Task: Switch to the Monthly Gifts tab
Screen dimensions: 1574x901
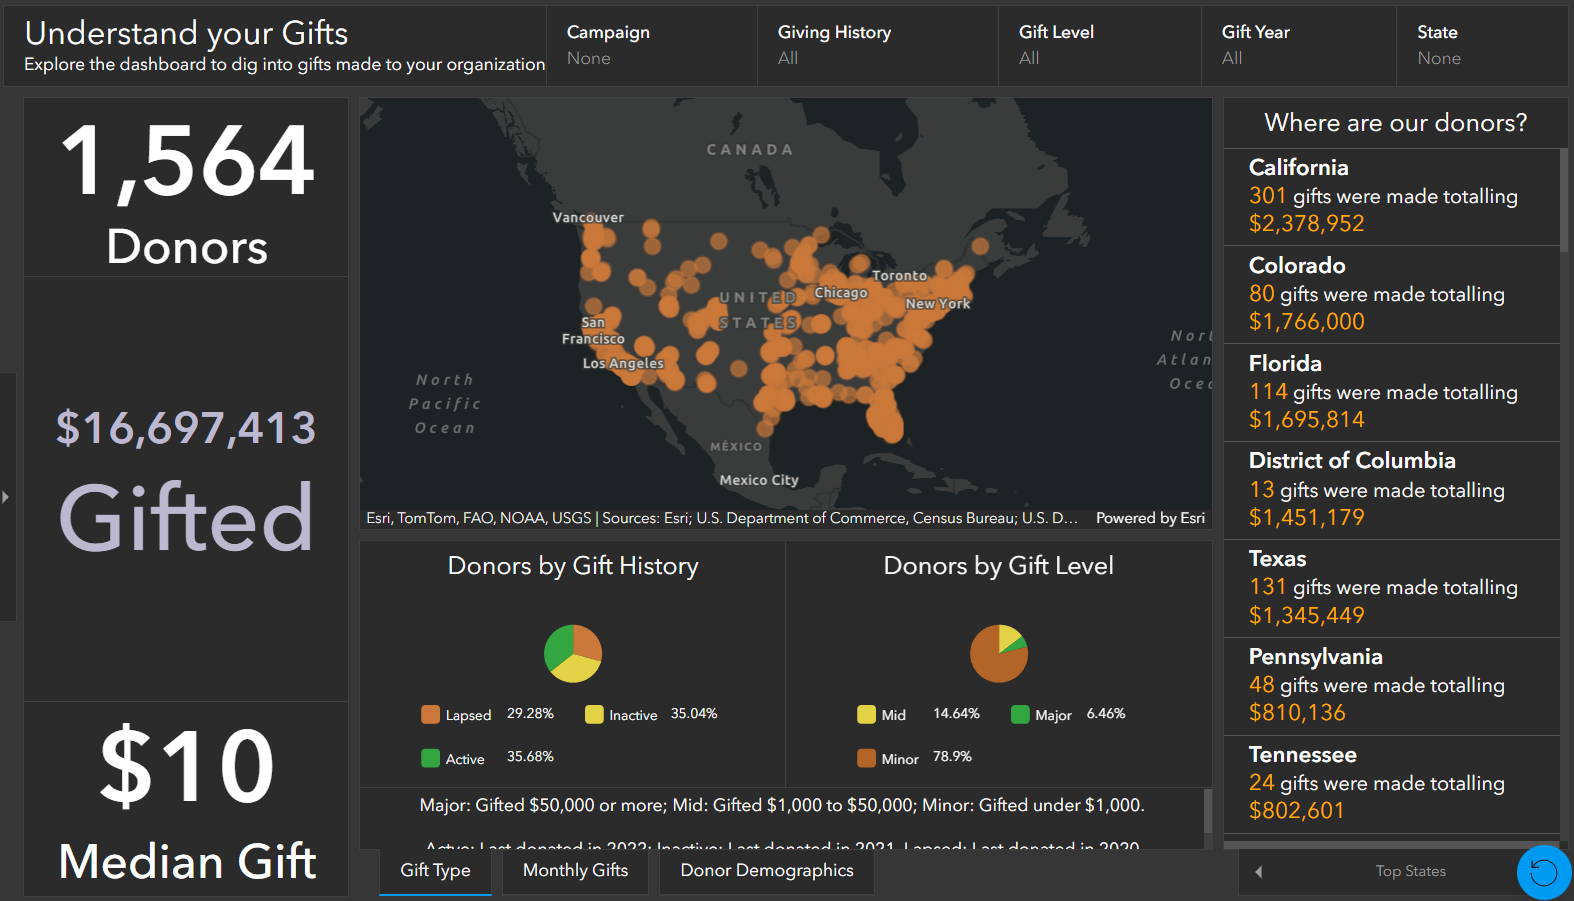Action: click(575, 871)
